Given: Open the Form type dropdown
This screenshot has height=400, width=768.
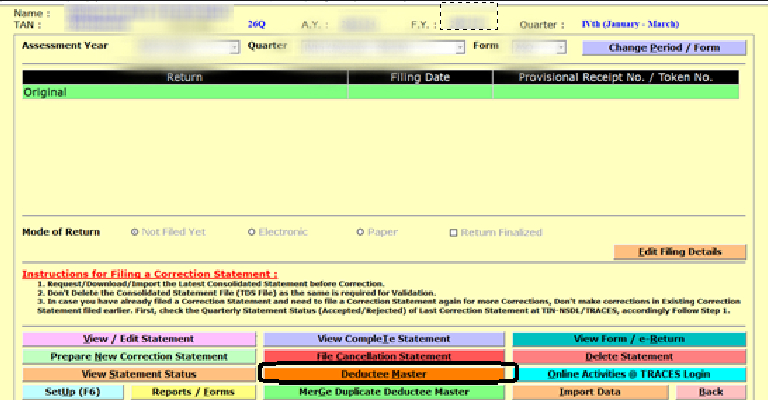Looking at the screenshot, I should (561, 47).
